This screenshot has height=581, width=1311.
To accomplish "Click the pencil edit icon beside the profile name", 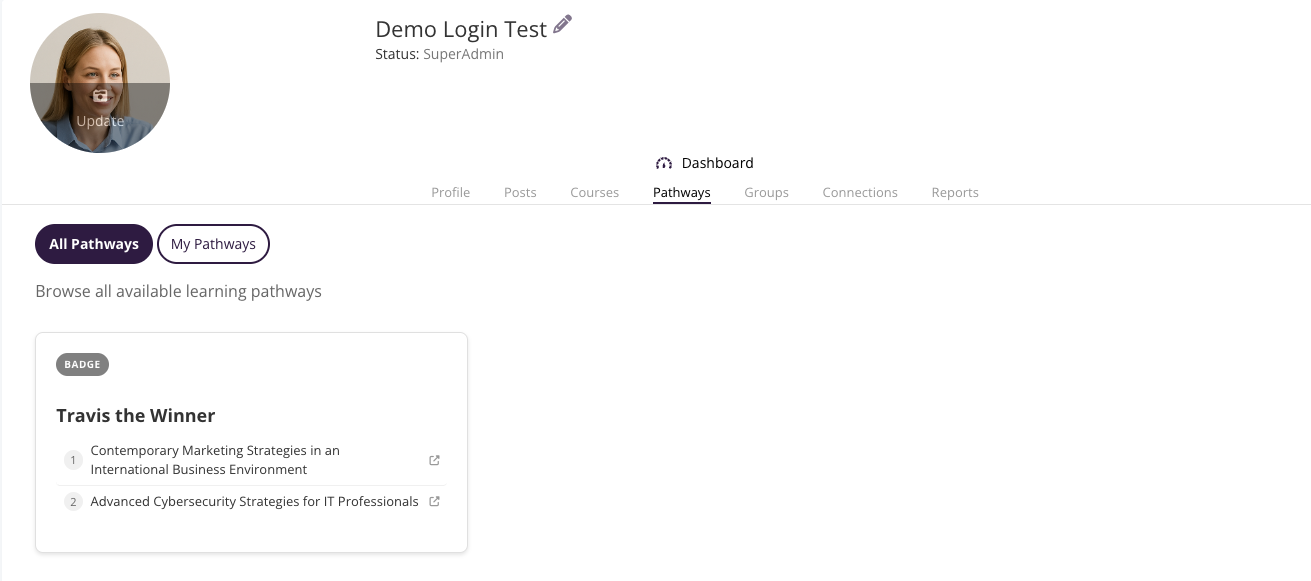I will (x=562, y=25).
